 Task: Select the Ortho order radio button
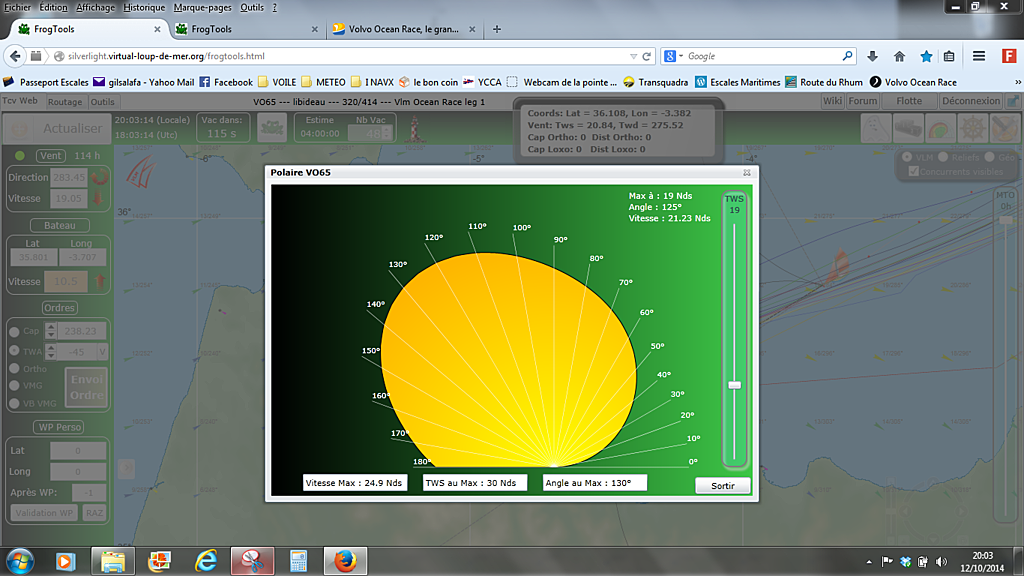click(x=14, y=368)
